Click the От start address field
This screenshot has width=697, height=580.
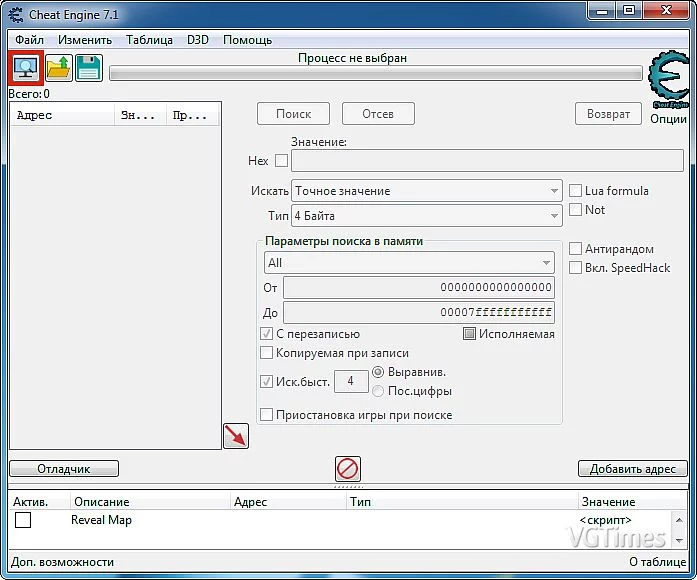[x=419, y=288]
